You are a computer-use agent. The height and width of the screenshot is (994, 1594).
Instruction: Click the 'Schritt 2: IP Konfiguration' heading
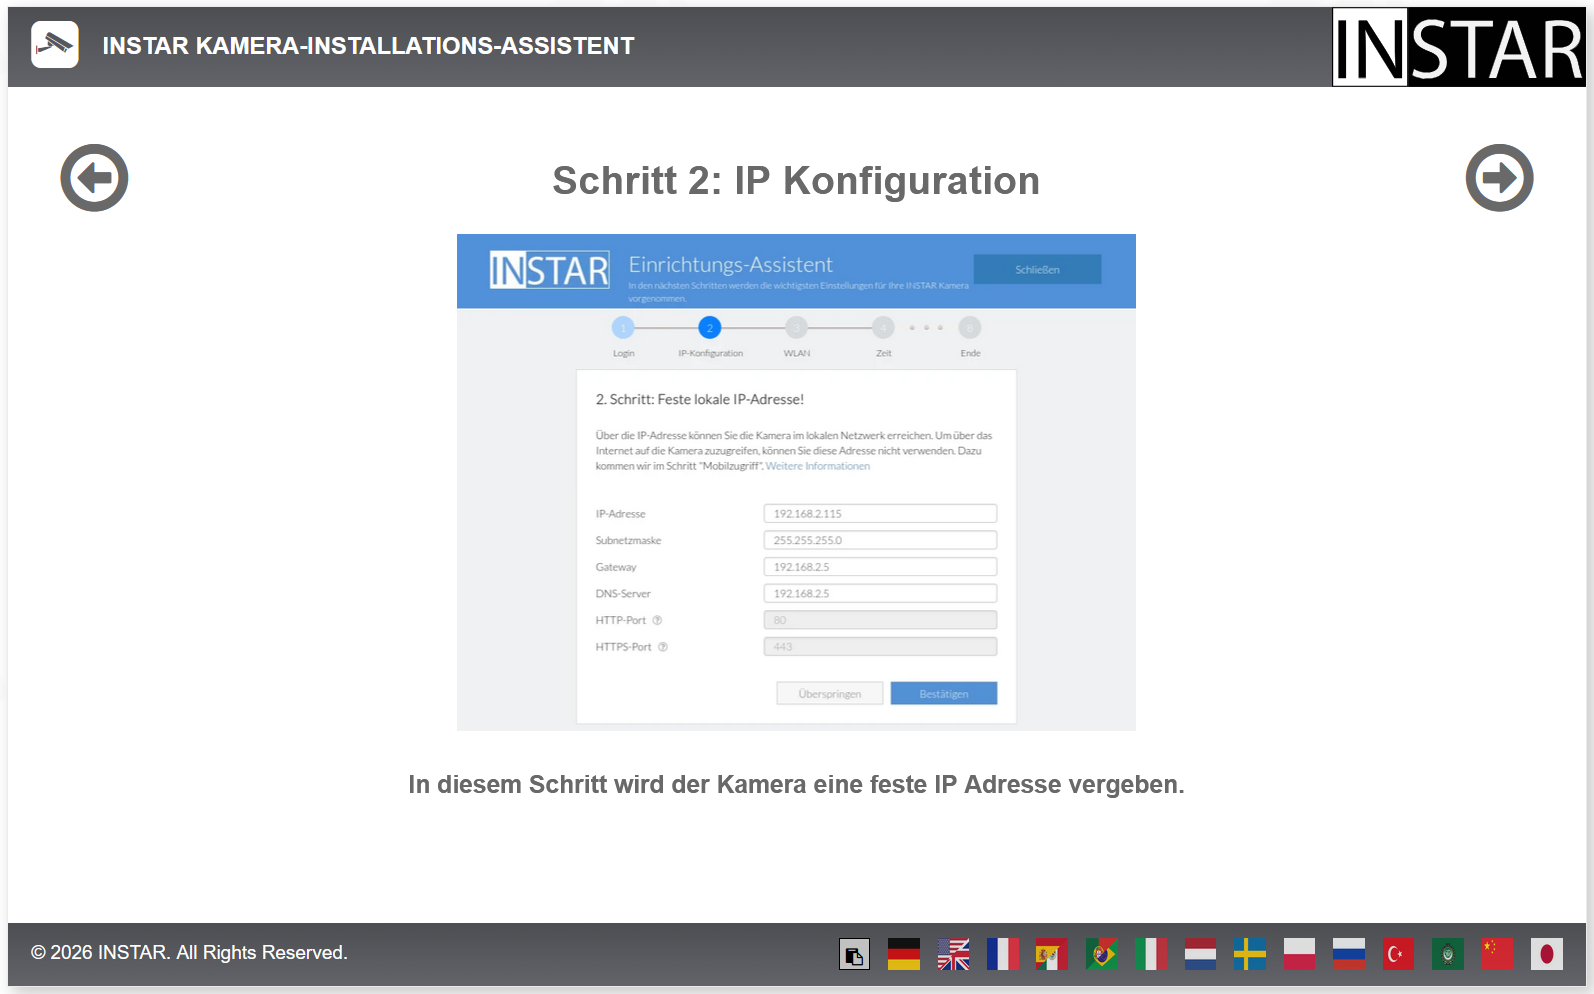pos(796,181)
